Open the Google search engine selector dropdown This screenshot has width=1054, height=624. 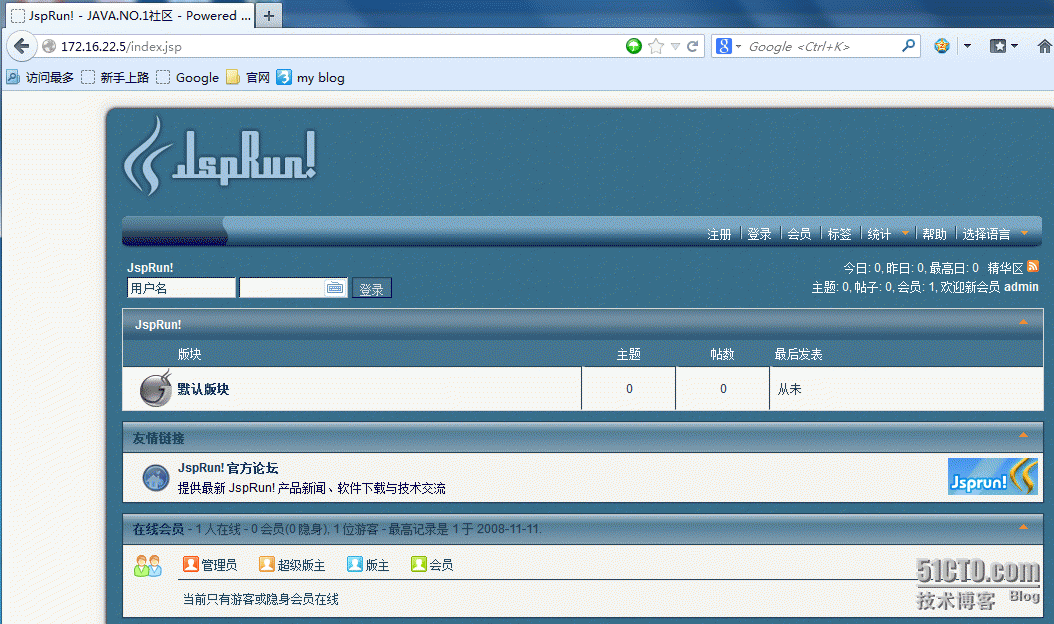(729, 46)
